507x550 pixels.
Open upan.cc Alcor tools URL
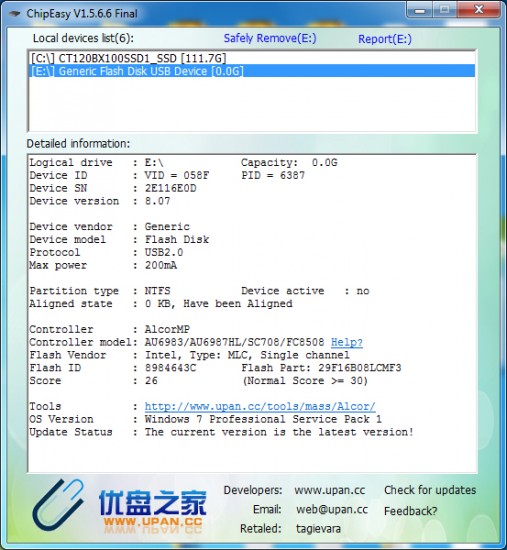[x=260, y=406]
